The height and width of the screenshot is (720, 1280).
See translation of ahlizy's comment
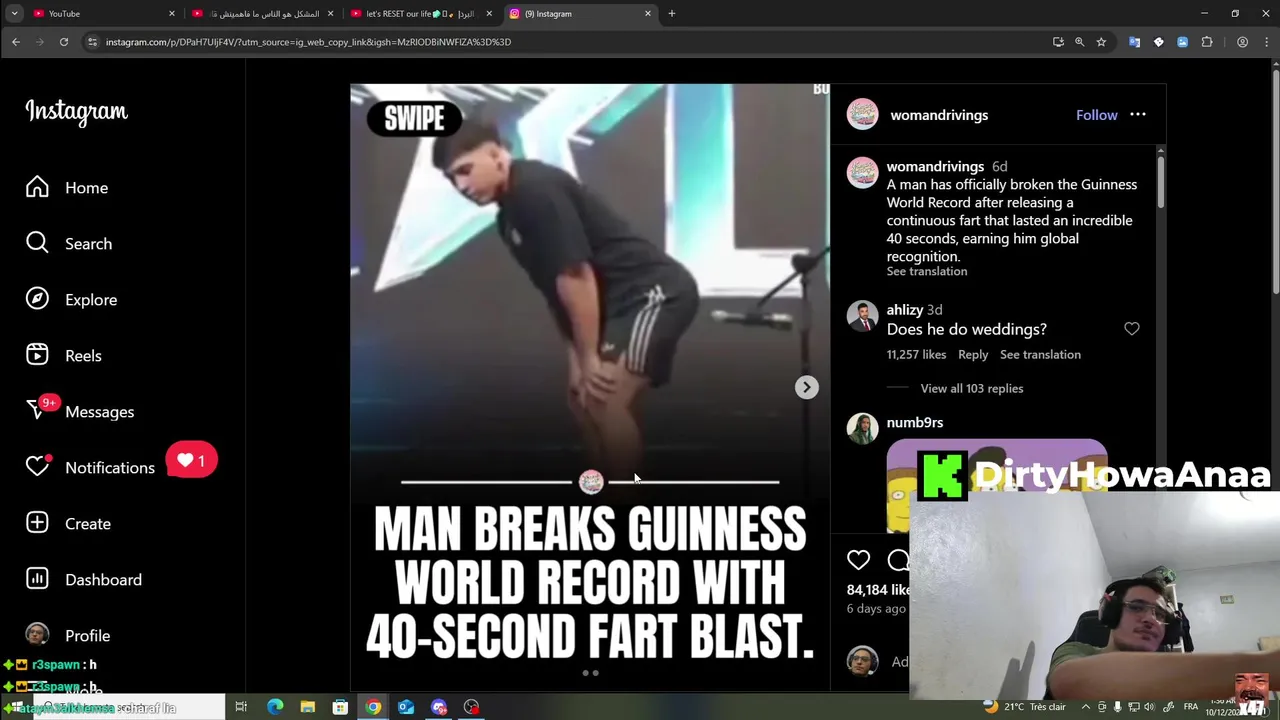click(x=1040, y=354)
